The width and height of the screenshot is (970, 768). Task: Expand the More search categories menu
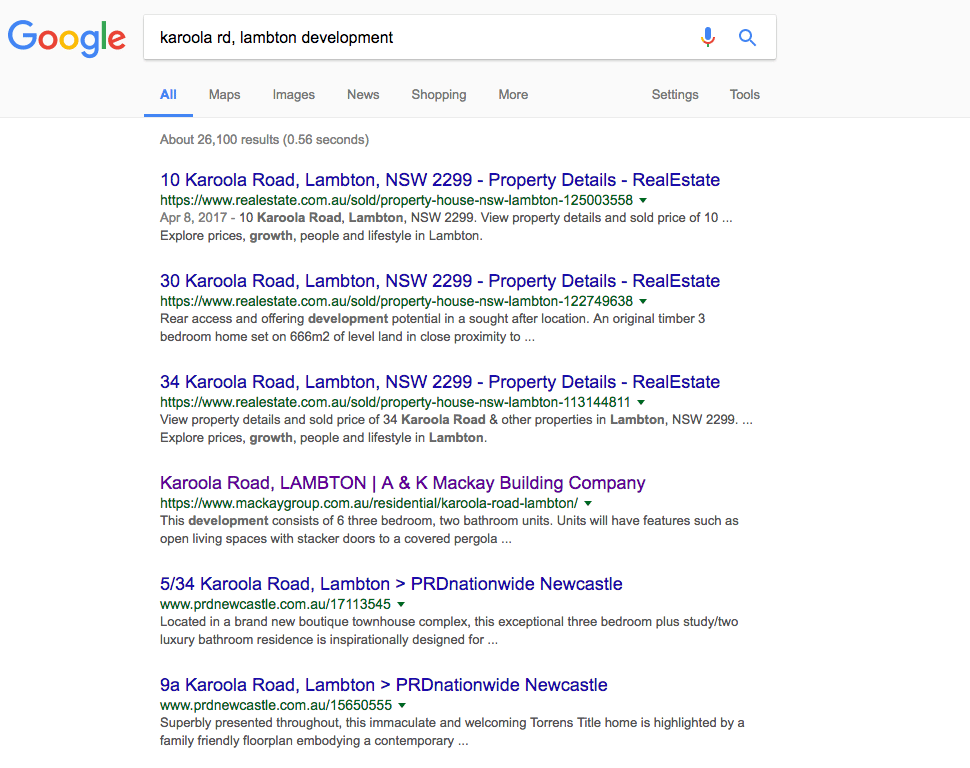513,95
